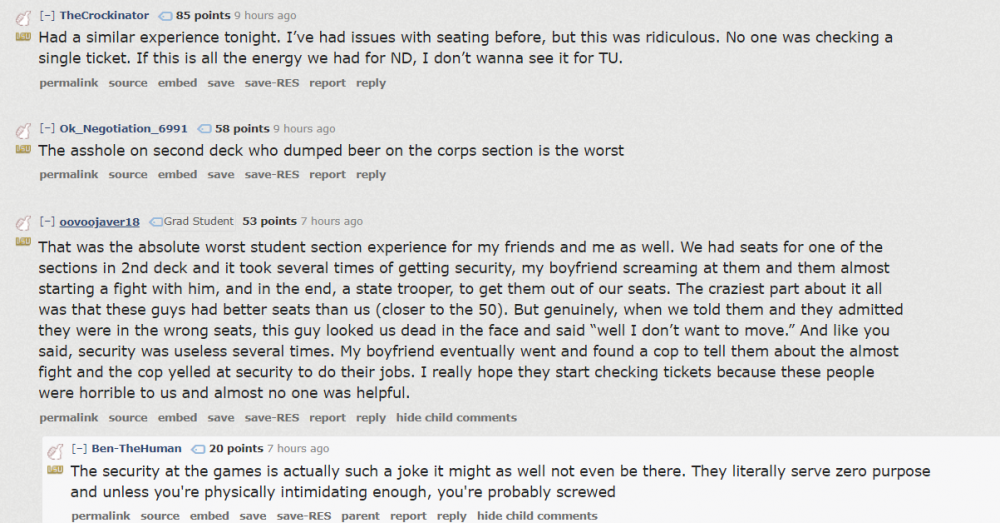Screen dimensions: 1000x523
Task: Upvote oovoojaver18's comment with the hand icon
Action: [24, 223]
